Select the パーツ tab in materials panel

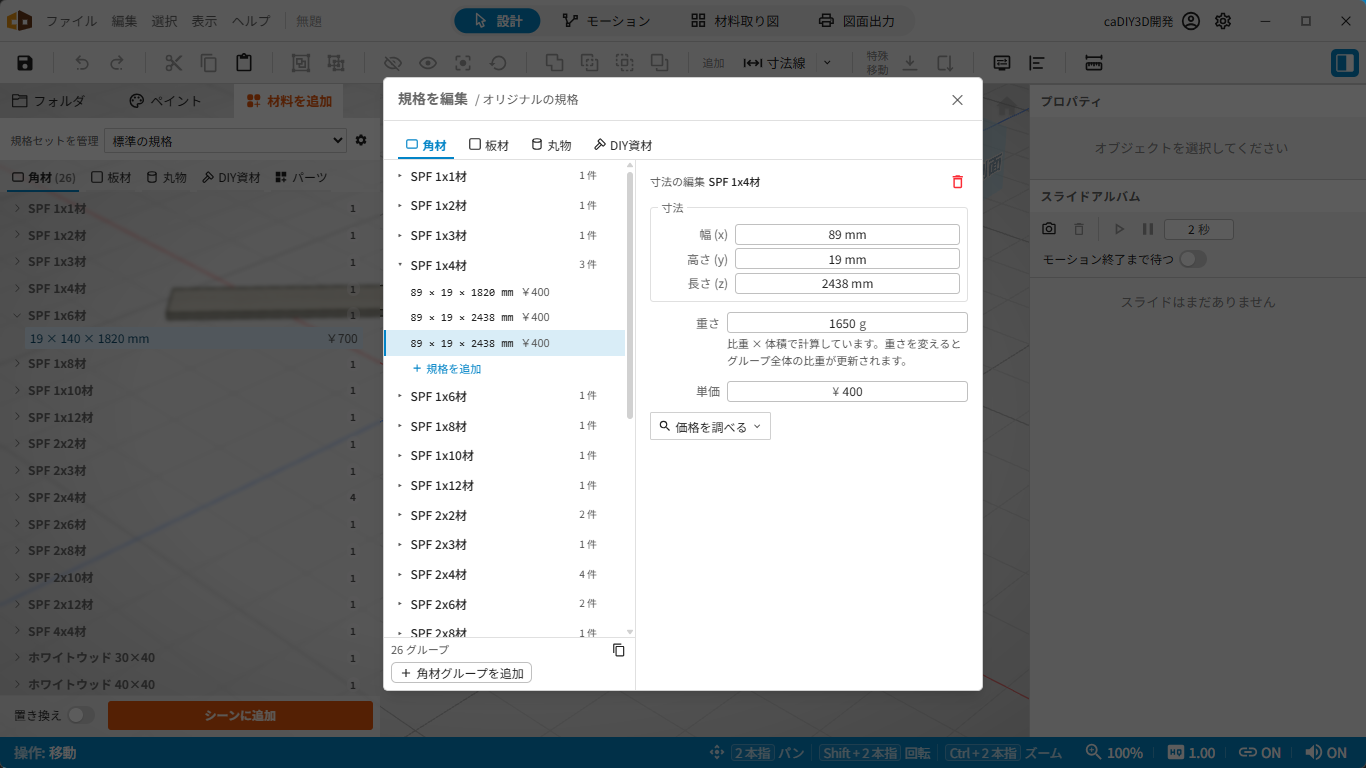coord(301,177)
